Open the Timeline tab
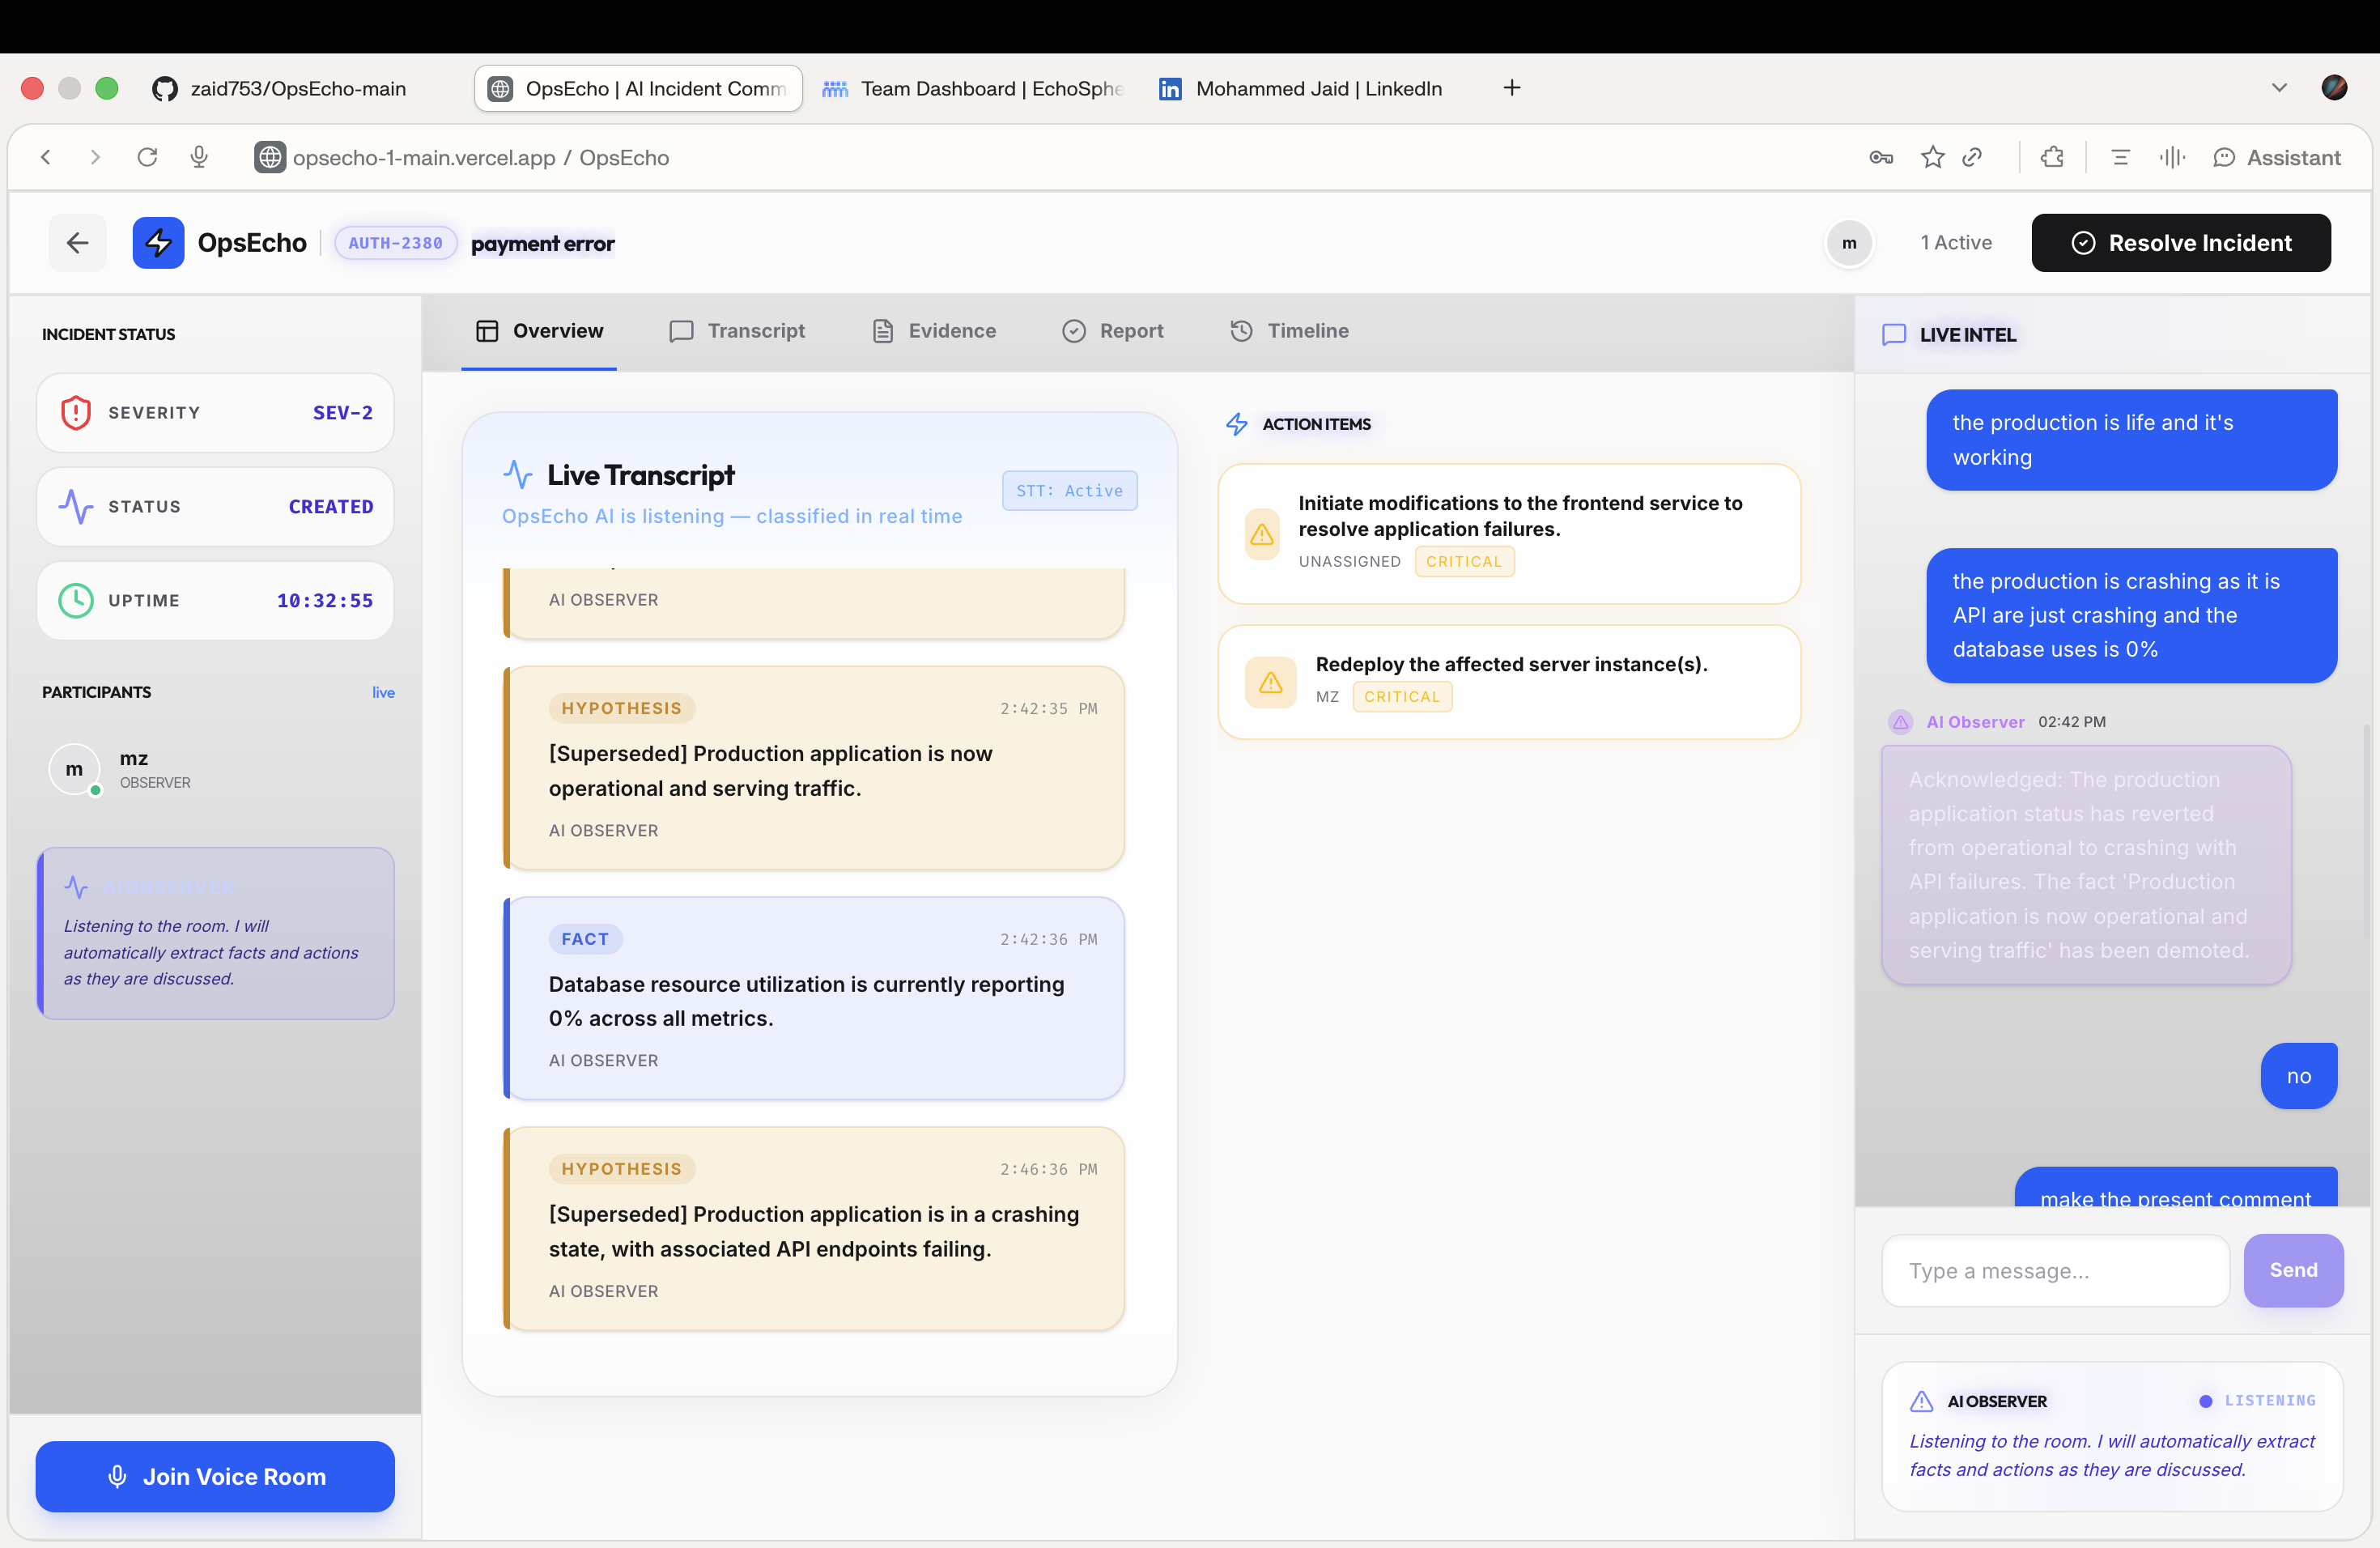 click(x=1288, y=331)
